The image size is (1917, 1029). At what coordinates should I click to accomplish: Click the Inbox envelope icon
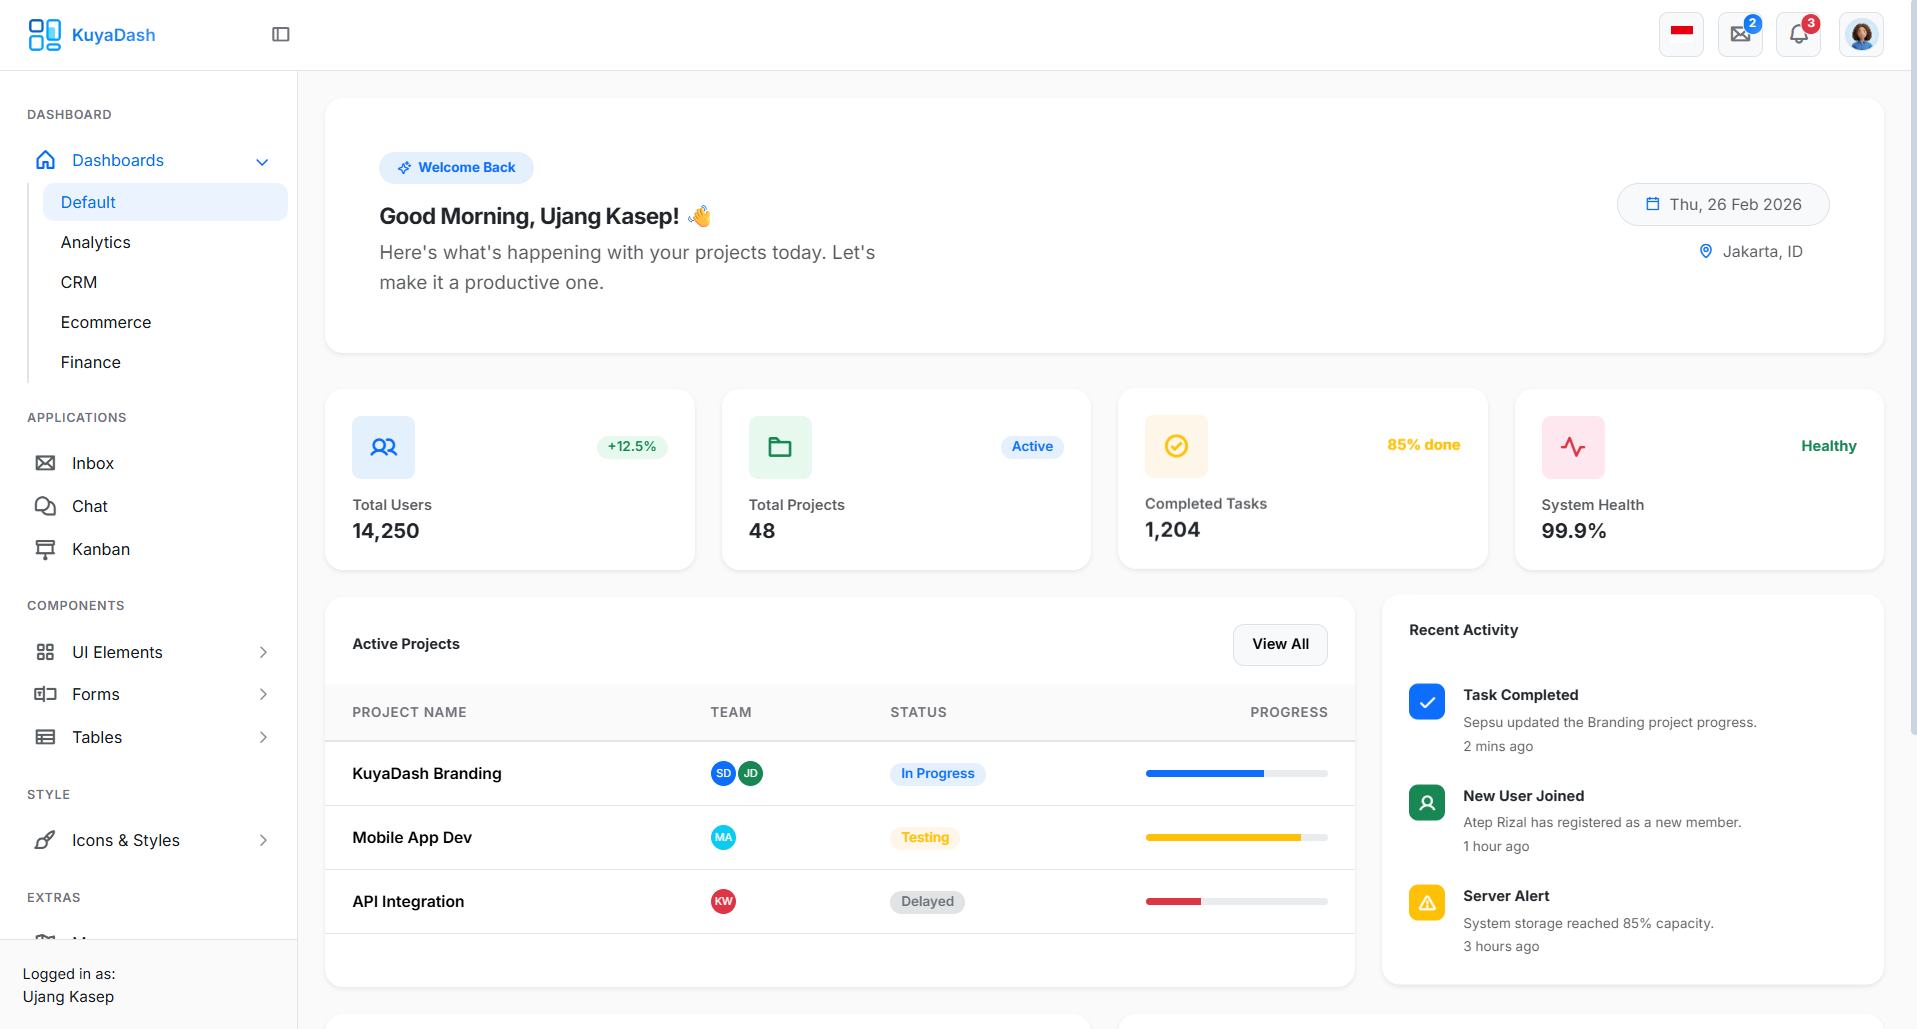[x=45, y=463]
